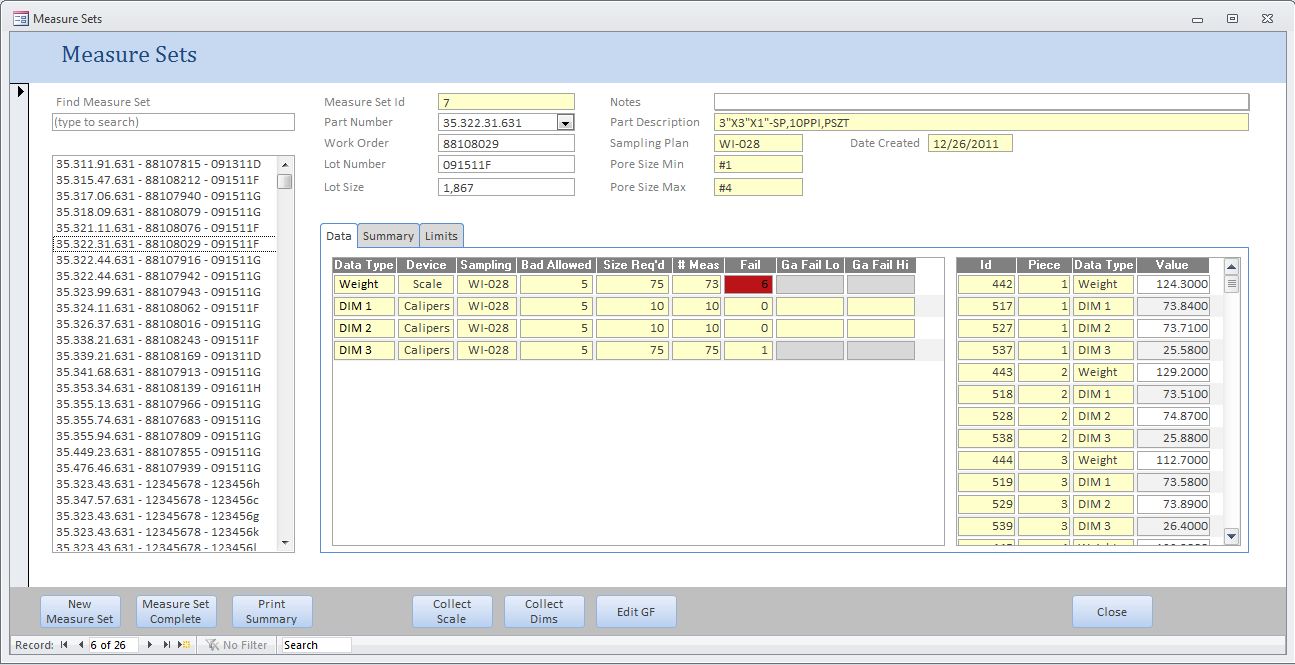Switch to the Summary tab

tap(388, 236)
